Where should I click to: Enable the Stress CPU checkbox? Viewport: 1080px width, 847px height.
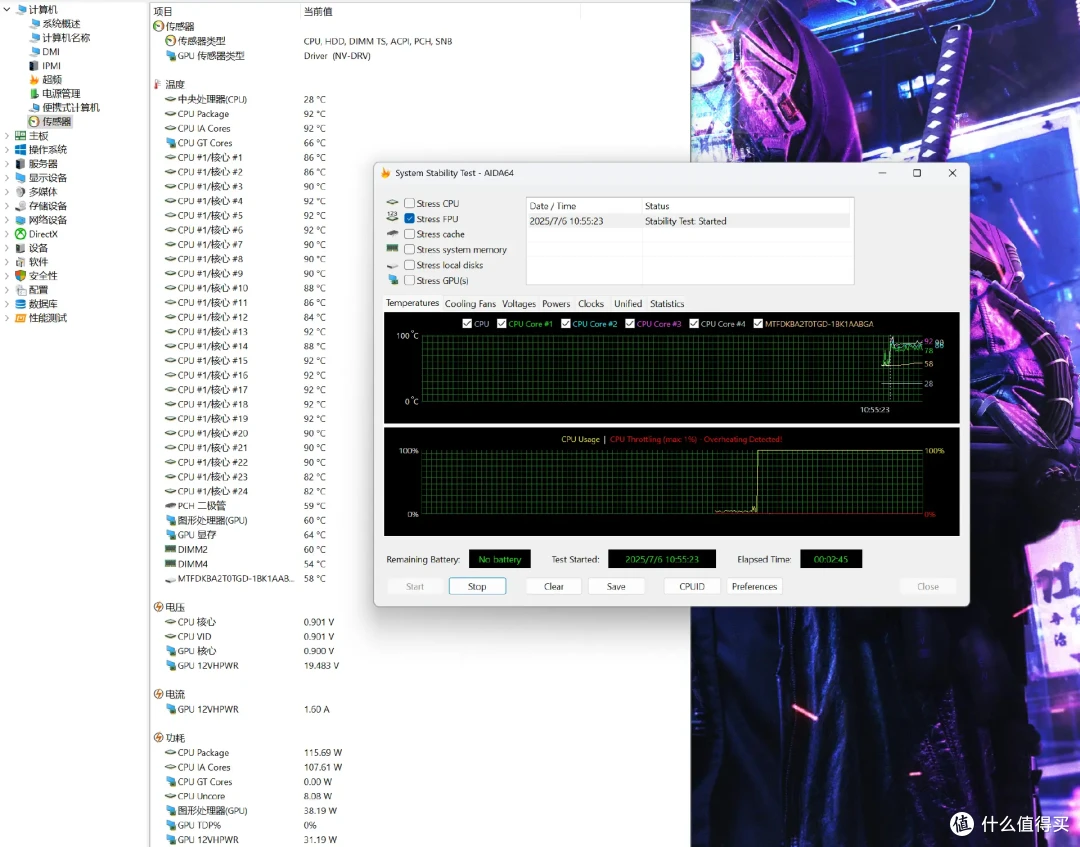pyautogui.click(x=409, y=203)
